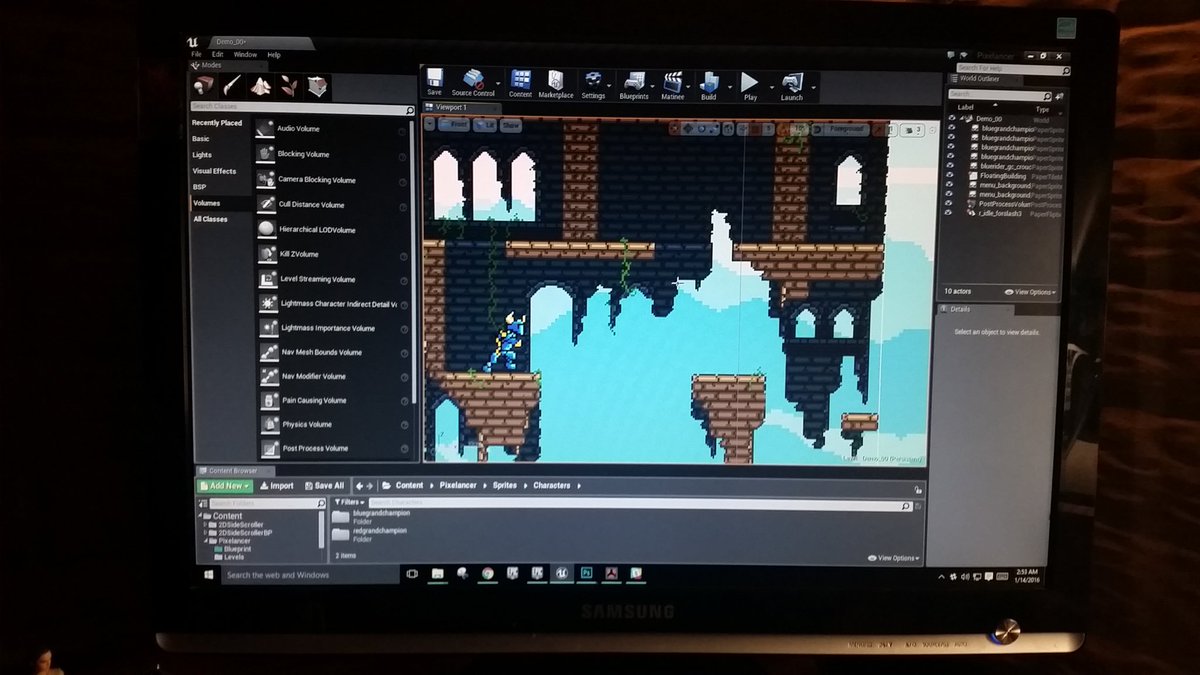
Task: Open Task View on the taskbar
Action: coord(411,574)
